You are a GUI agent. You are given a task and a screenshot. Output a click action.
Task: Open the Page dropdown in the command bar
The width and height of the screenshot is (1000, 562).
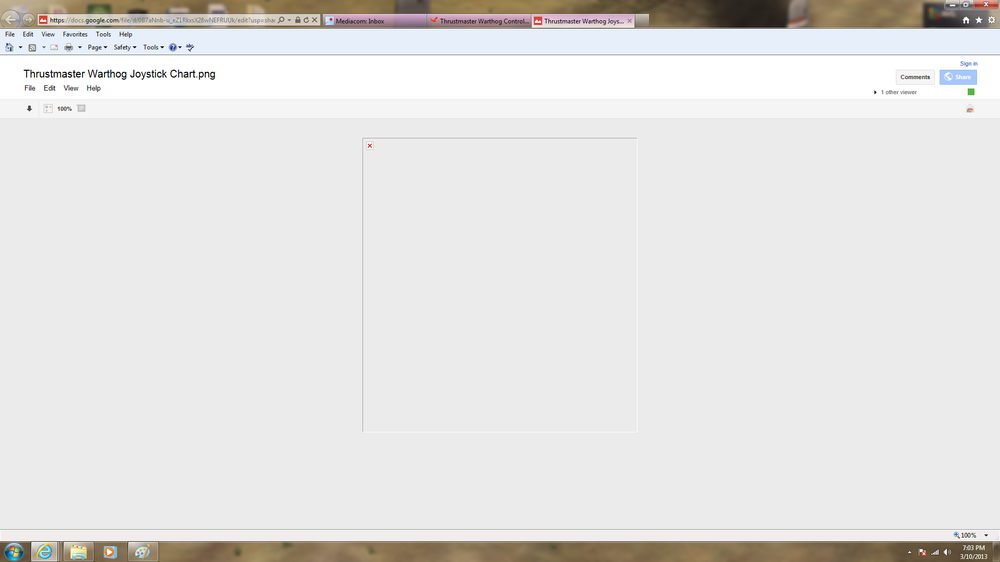point(97,47)
